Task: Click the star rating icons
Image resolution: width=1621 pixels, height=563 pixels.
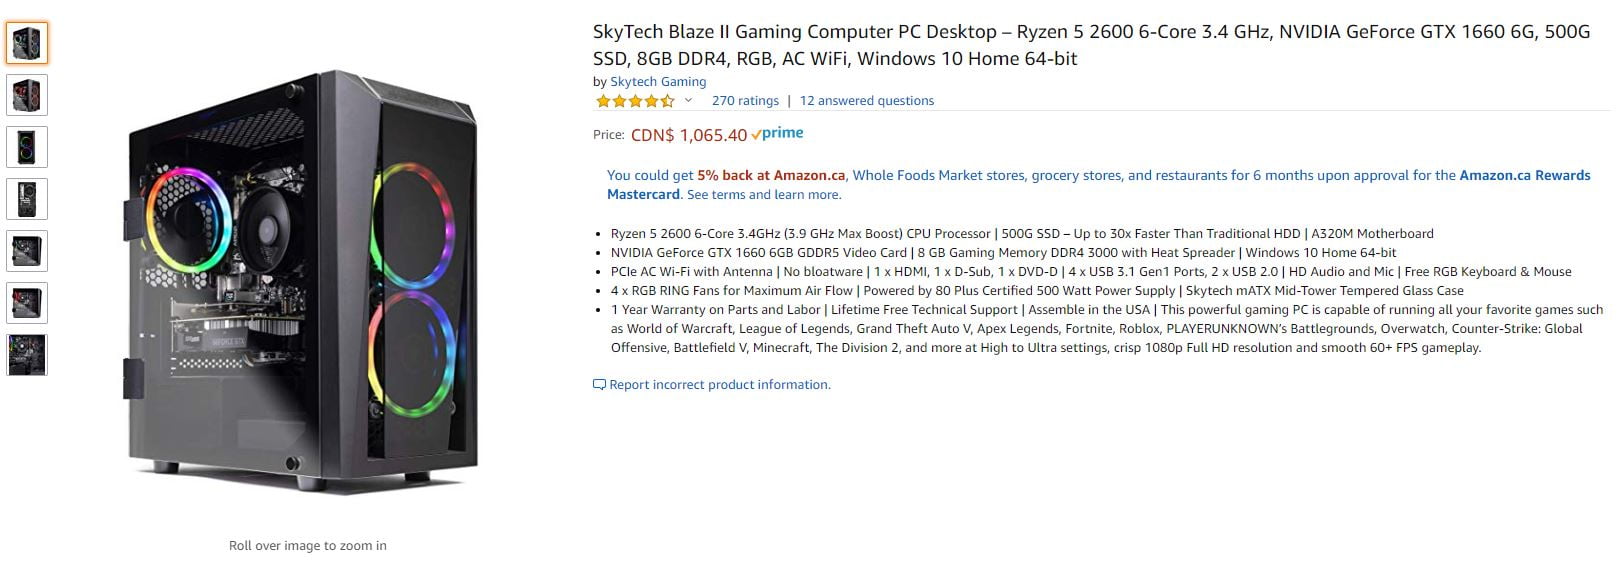Action: (635, 101)
